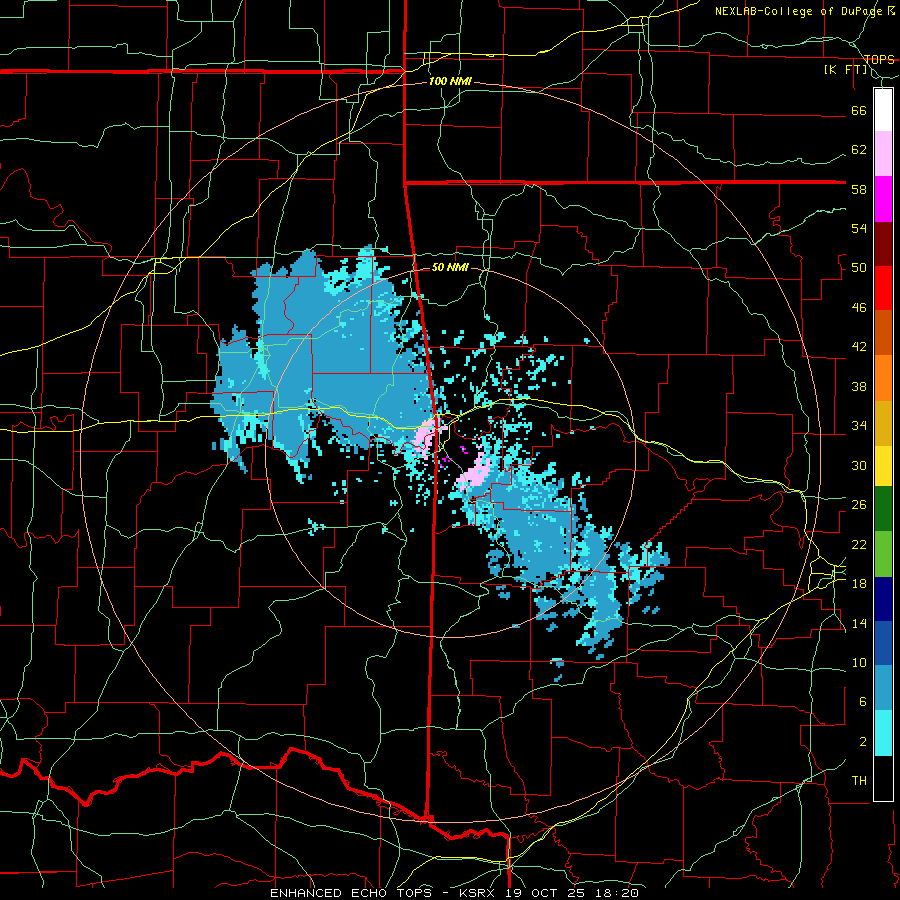Click the light pink 62 kft legend swatch
The height and width of the screenshot is (900, 900).
point(883,154)
